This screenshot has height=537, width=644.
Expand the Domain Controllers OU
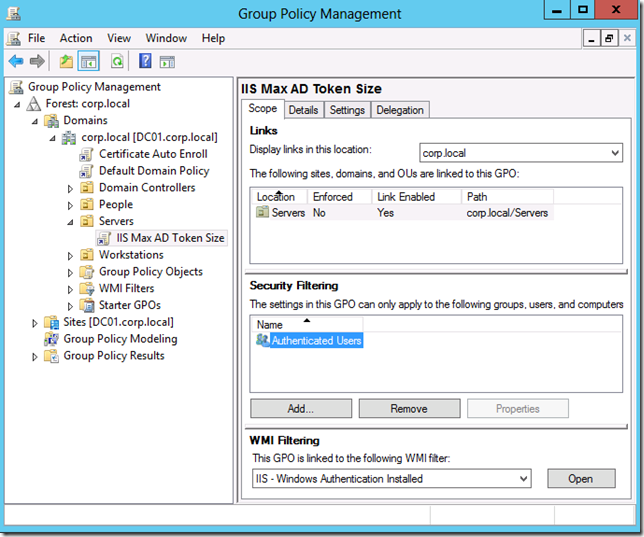70,188
